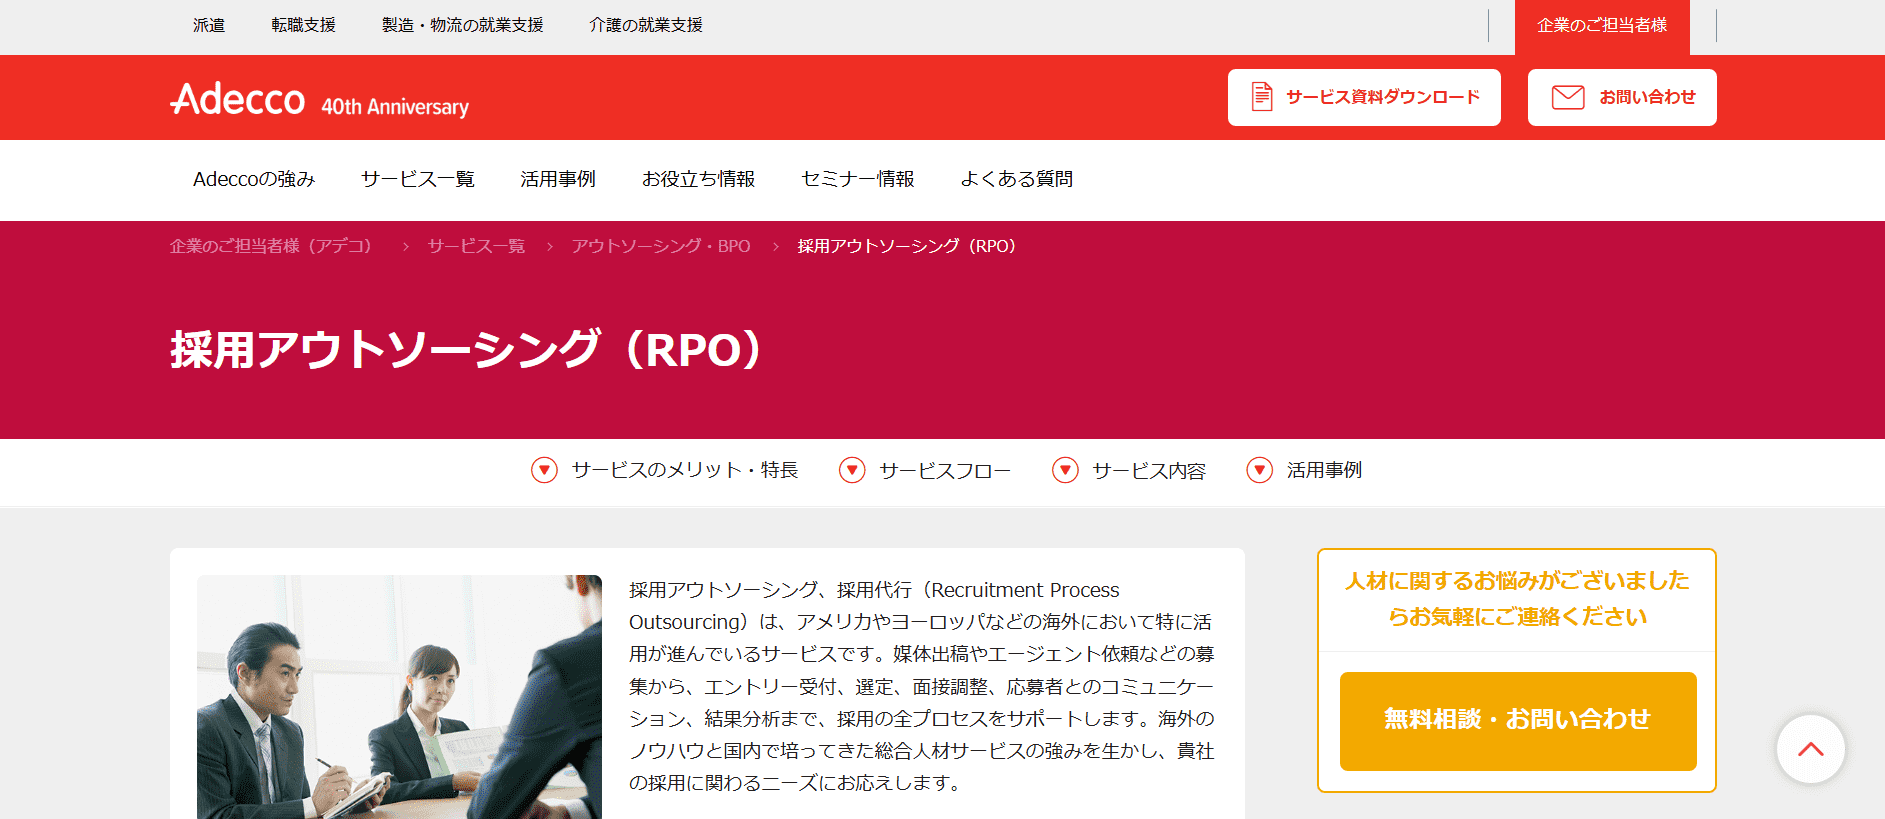The width and height of the screenshot is (1885, 819).
Task: Click the RPO description paragraph
Action: pos(921,686)
